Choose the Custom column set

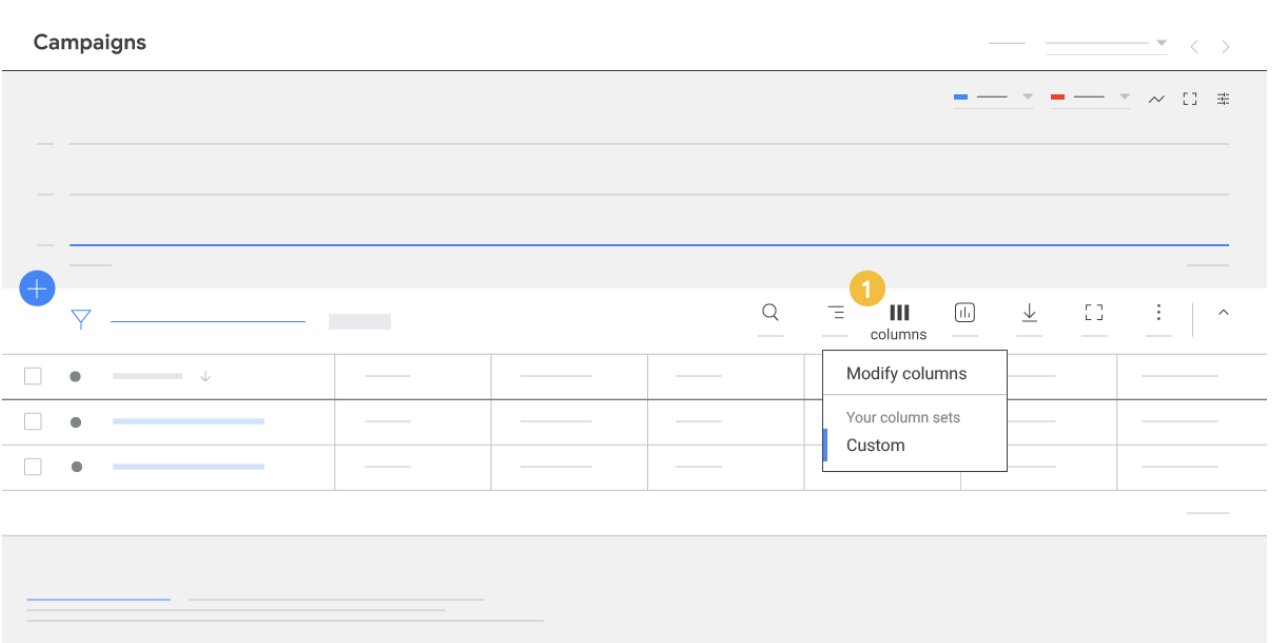(x=875, y=445)
